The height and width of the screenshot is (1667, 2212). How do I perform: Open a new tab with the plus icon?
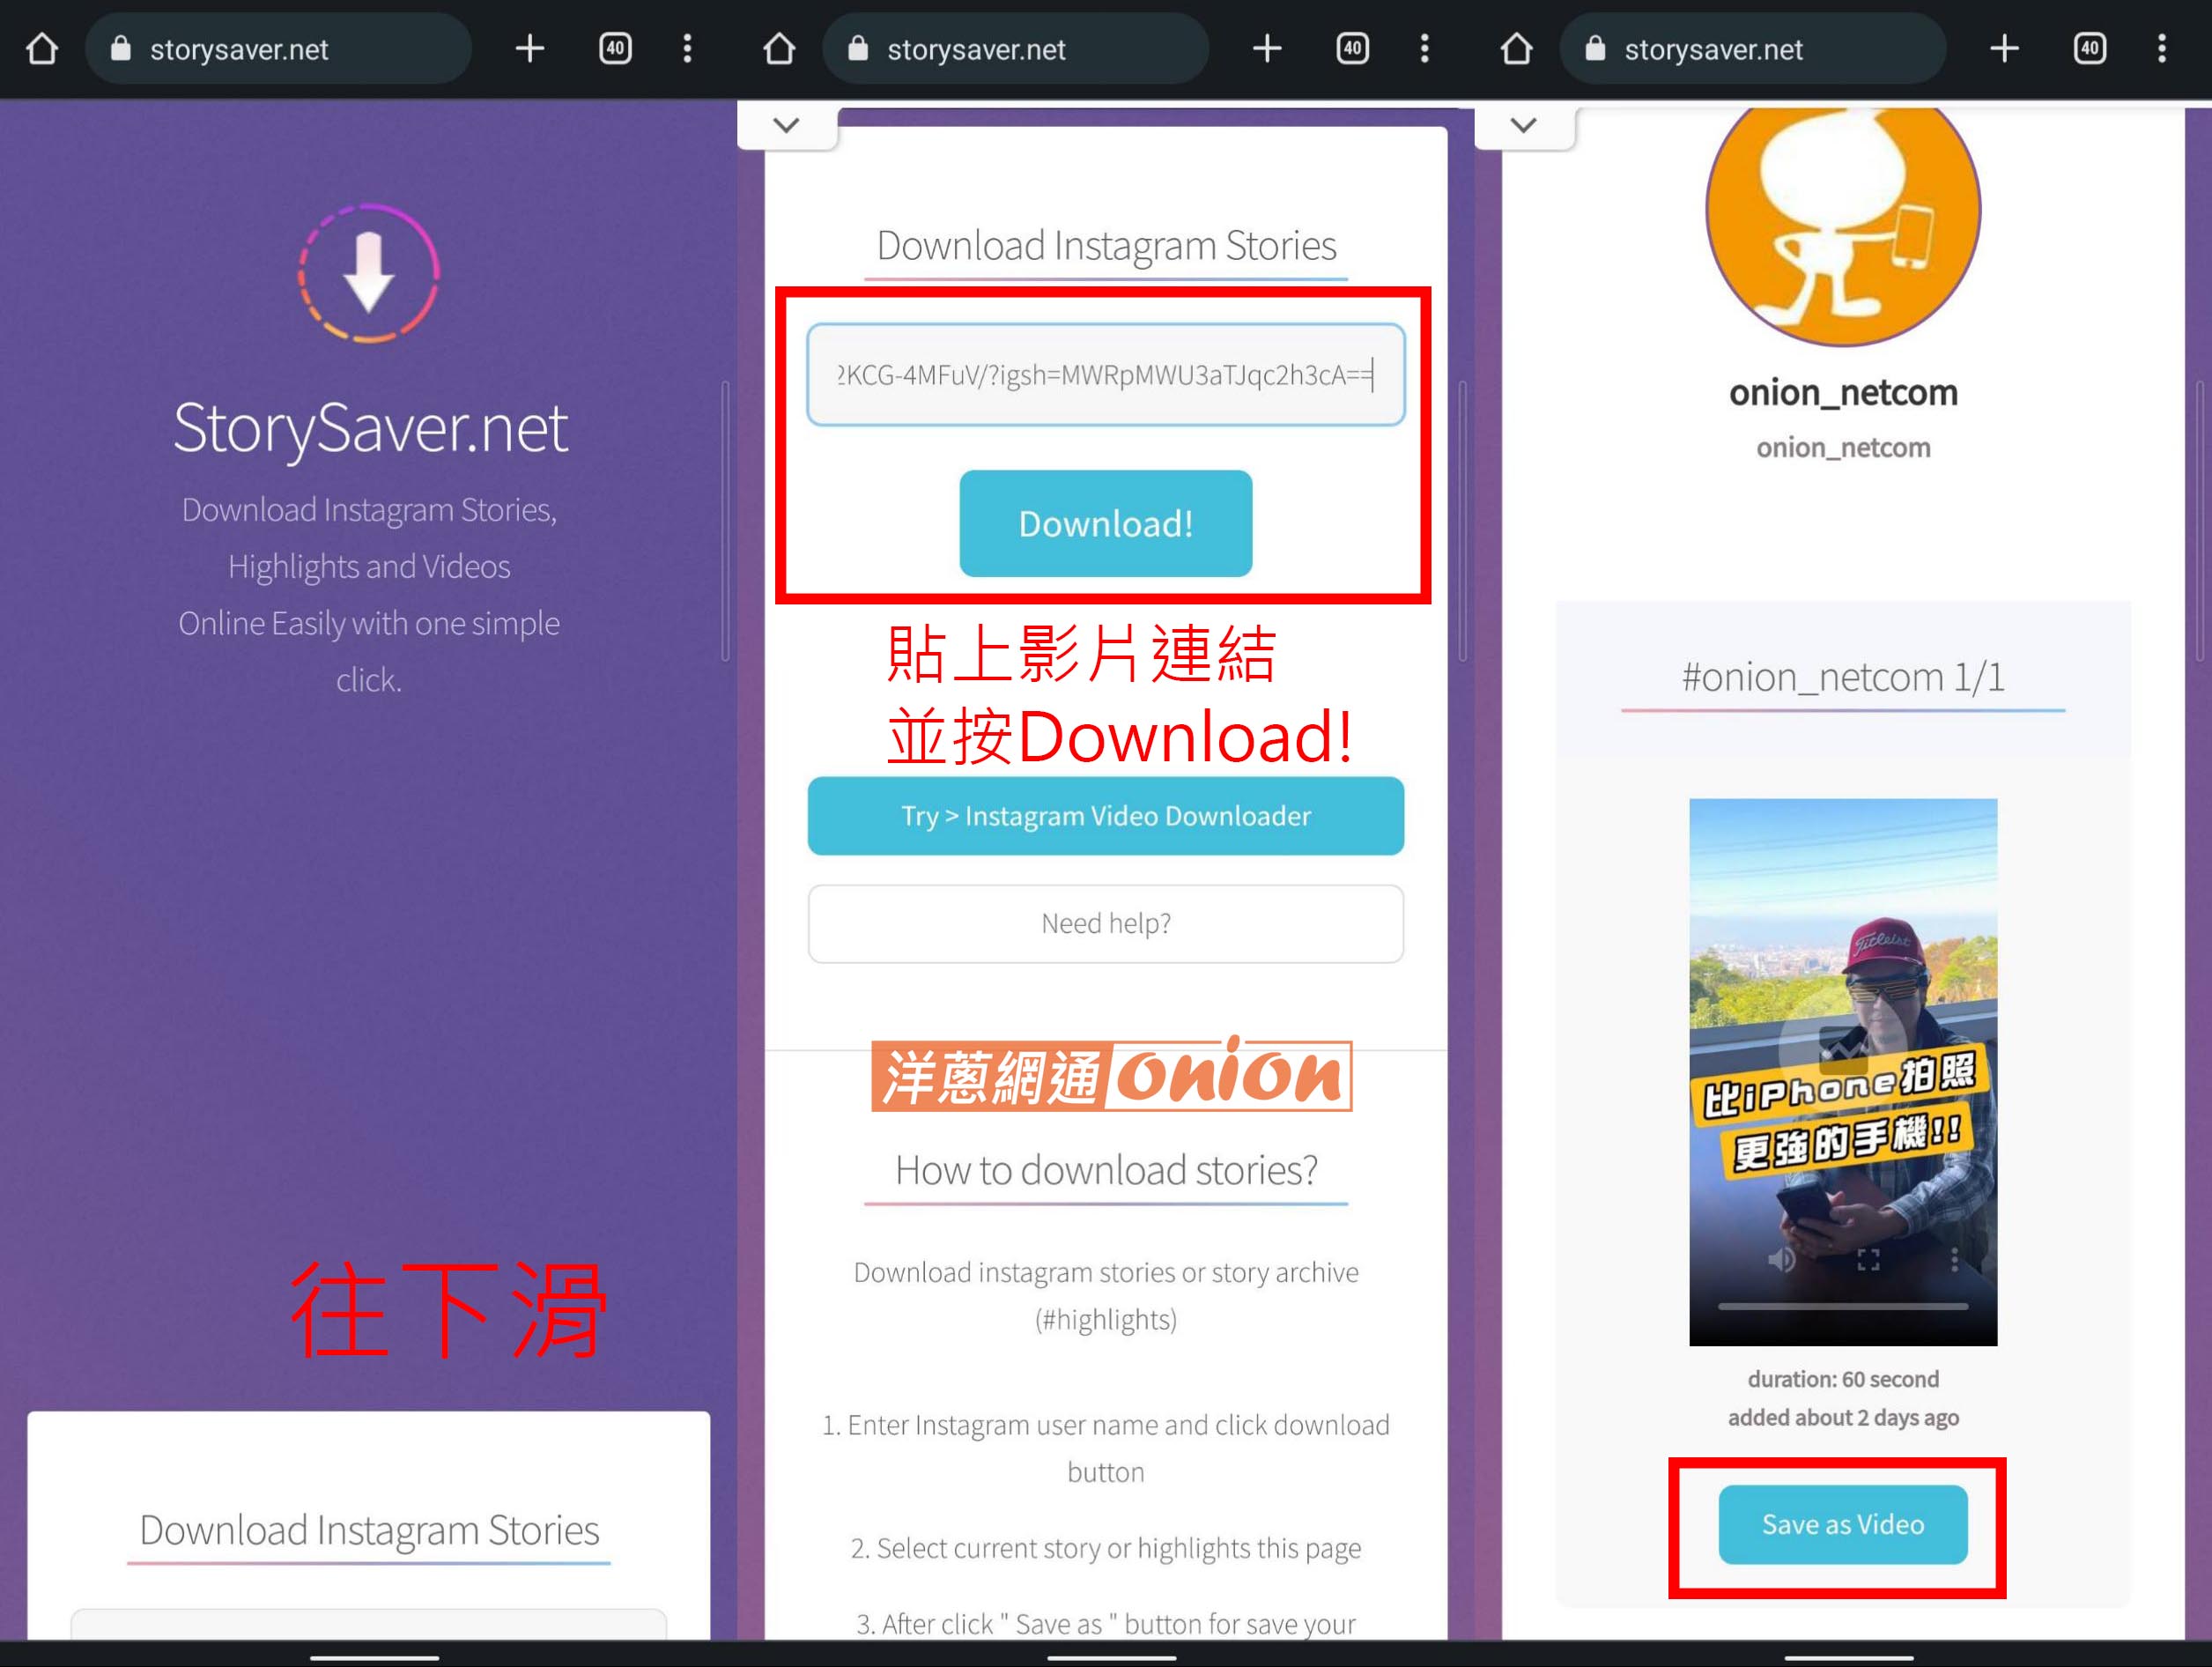point(530,48)
